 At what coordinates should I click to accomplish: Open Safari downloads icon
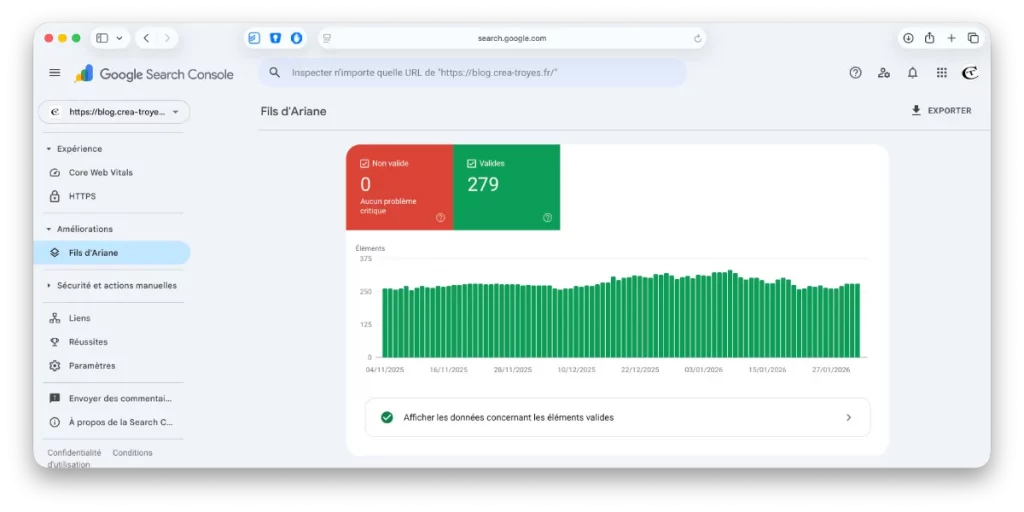coord(908,38)
